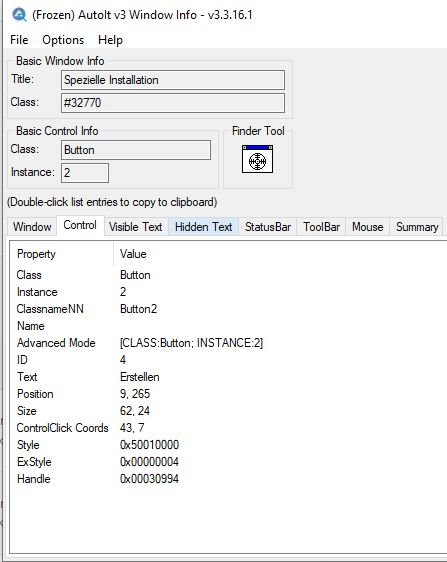The height and width of the screenshot is (562, 447).
Task: Click the Instance field showing 2
Action: (85, 173)
